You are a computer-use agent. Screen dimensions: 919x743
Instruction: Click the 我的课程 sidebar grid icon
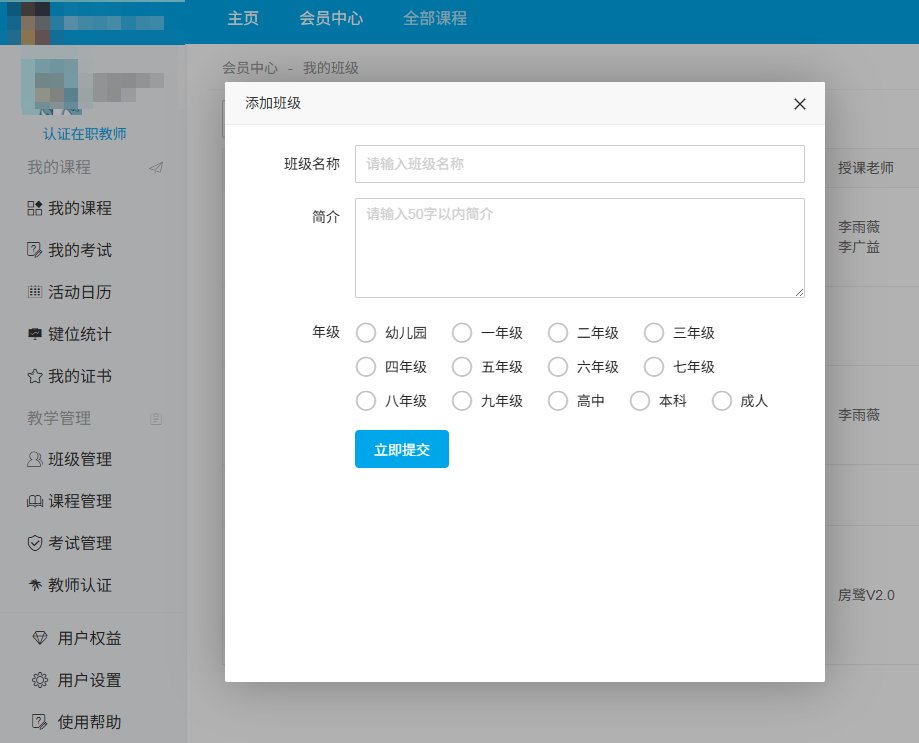pyautogui.click(x=34, y=209)
